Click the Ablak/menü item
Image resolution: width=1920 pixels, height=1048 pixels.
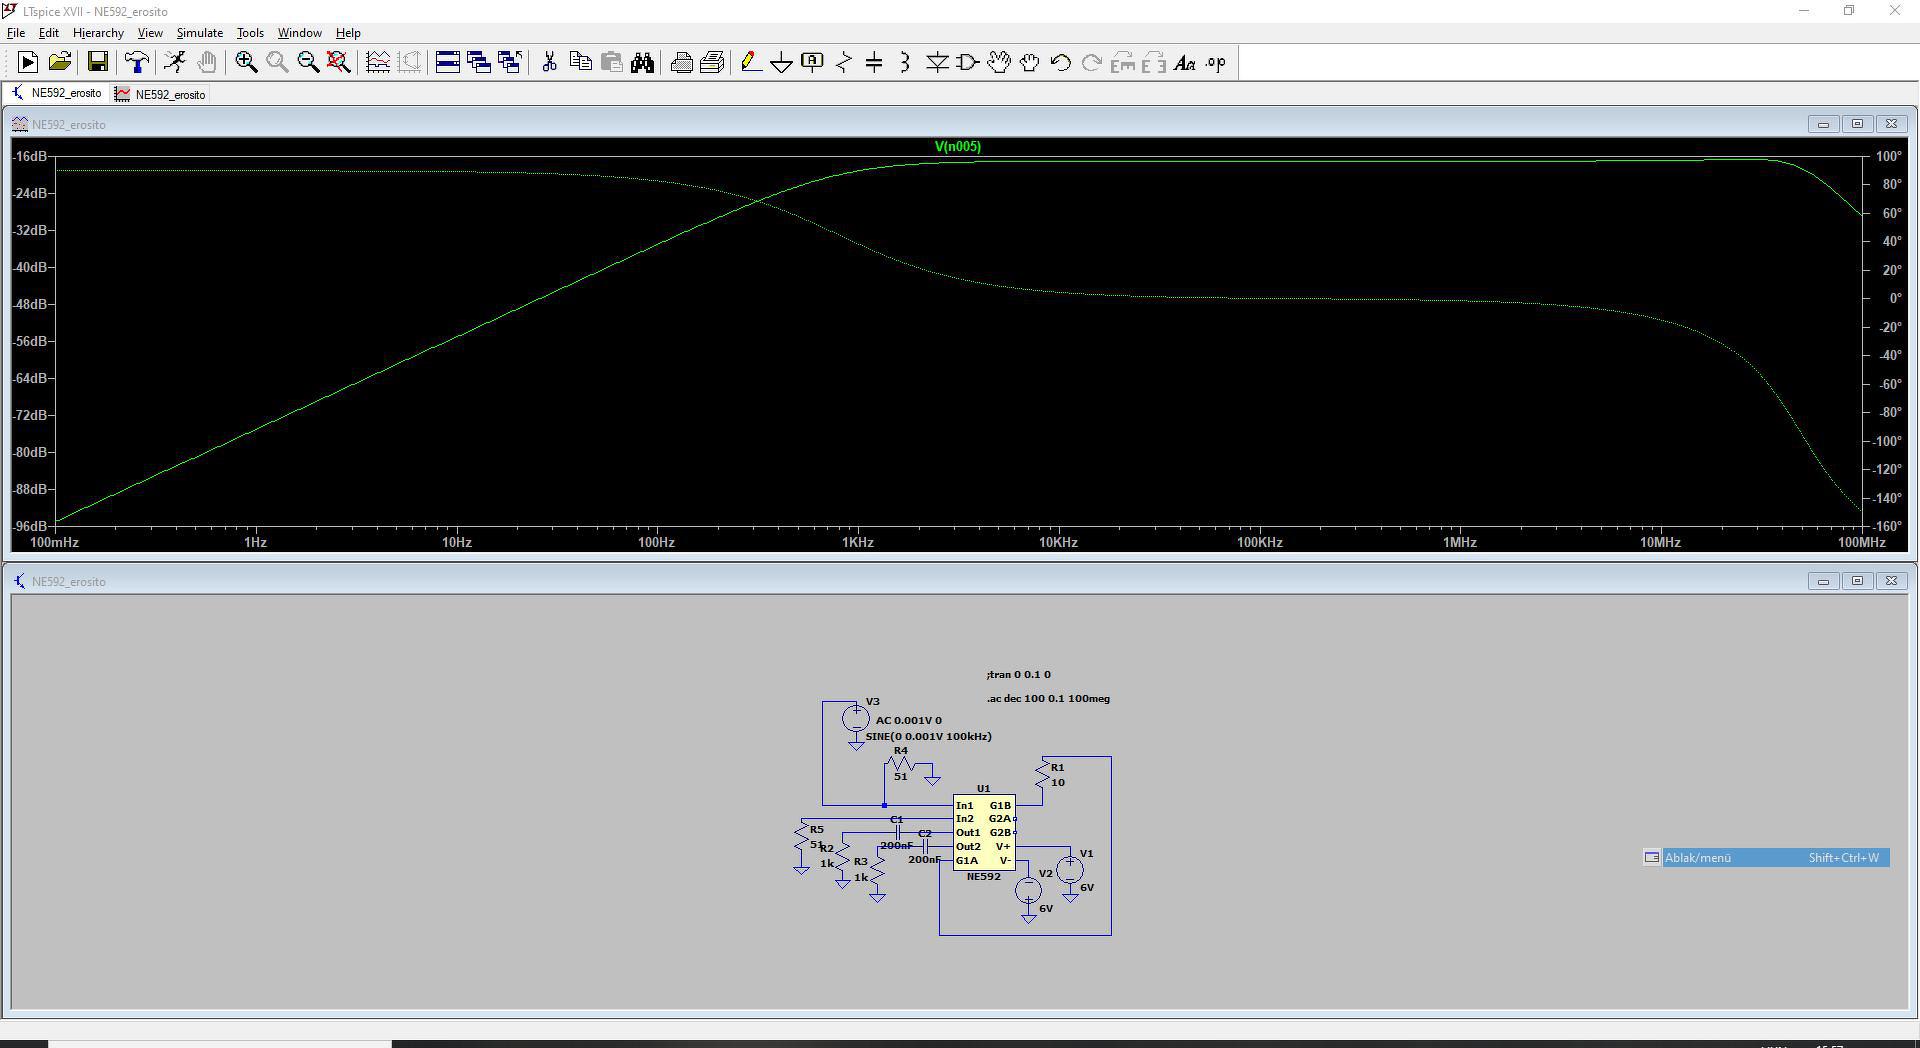point(1766,858)
